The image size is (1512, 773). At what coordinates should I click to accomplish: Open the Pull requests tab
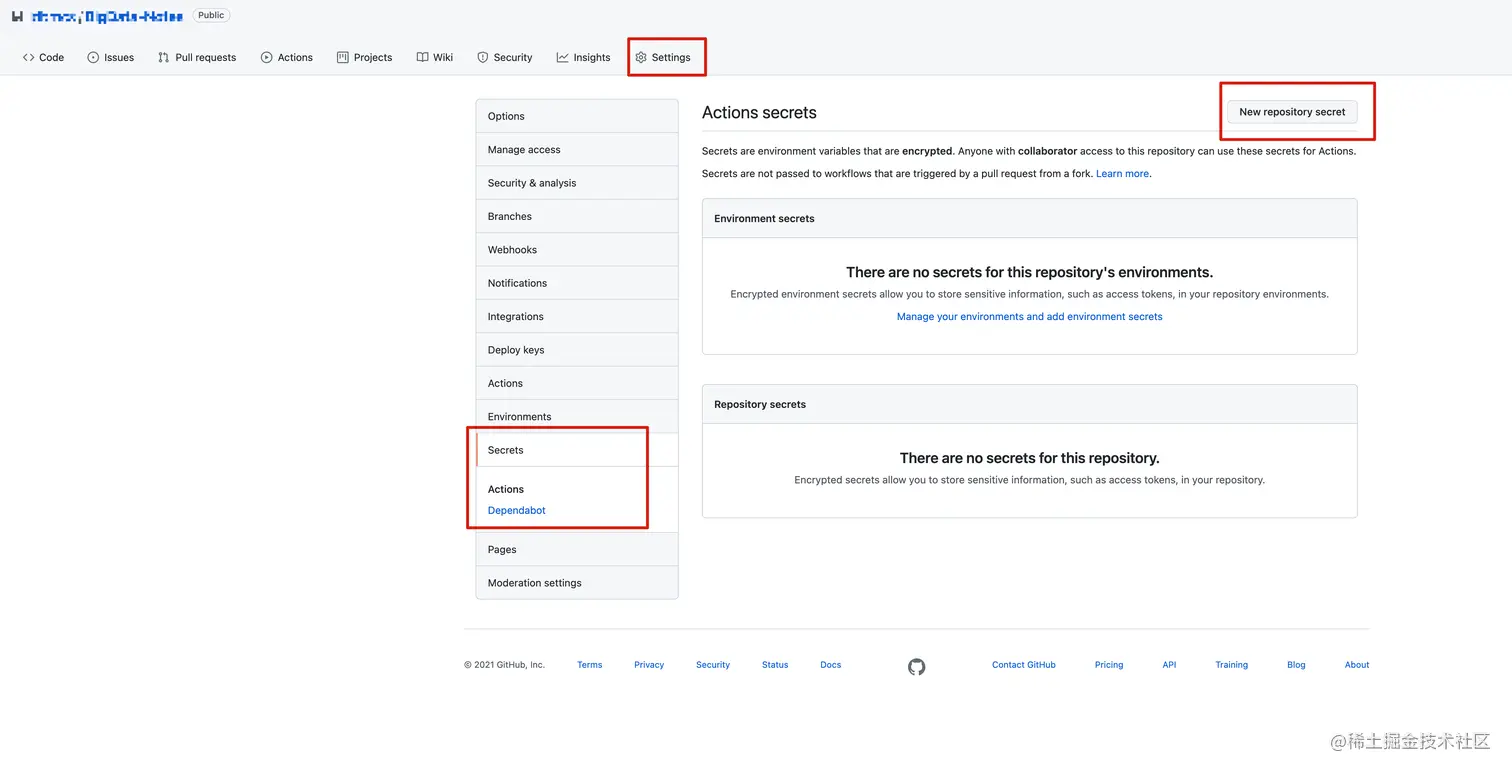(x=197, y=57)
